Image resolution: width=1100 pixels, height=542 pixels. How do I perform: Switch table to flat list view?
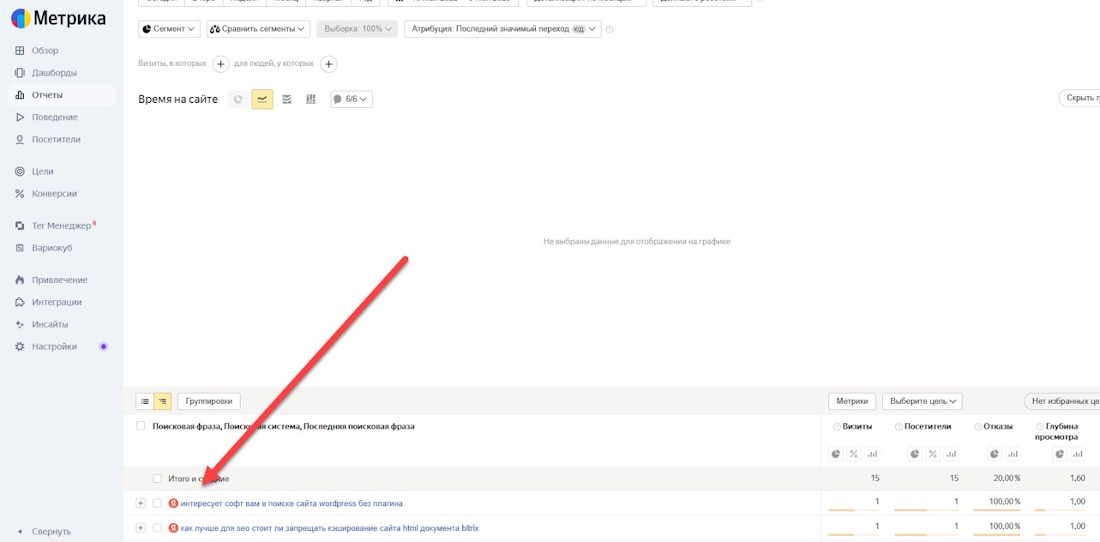[x=145, y=401]
